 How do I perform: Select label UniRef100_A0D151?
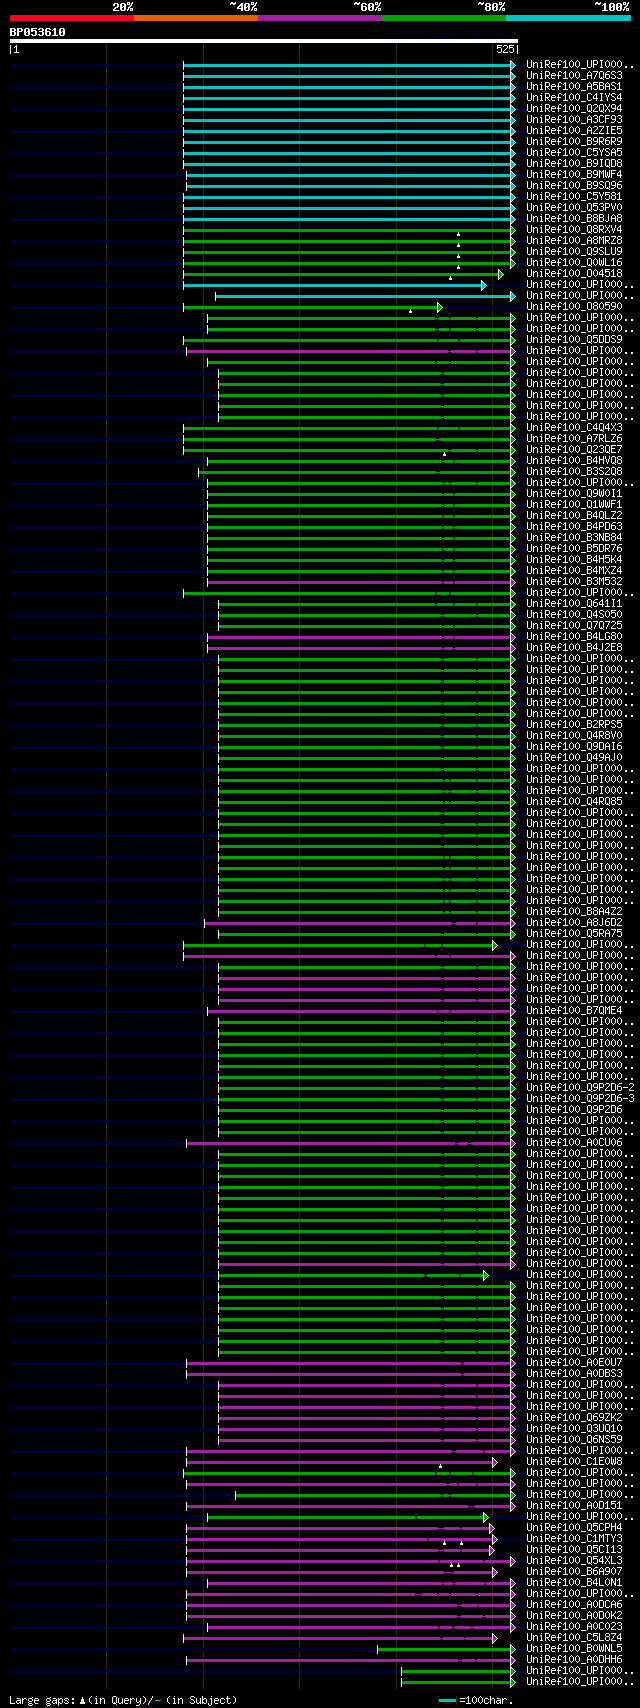[x=574, y=1505]
